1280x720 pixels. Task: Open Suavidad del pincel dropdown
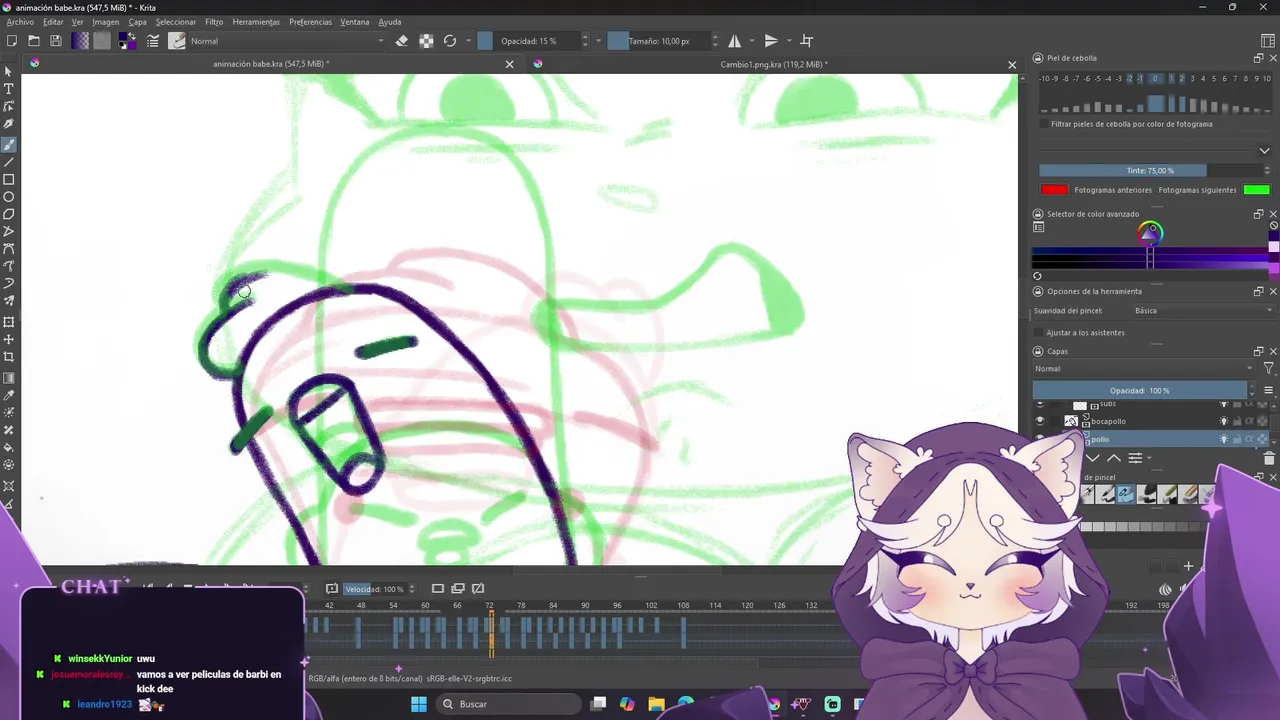click(x=1204, y=311)
